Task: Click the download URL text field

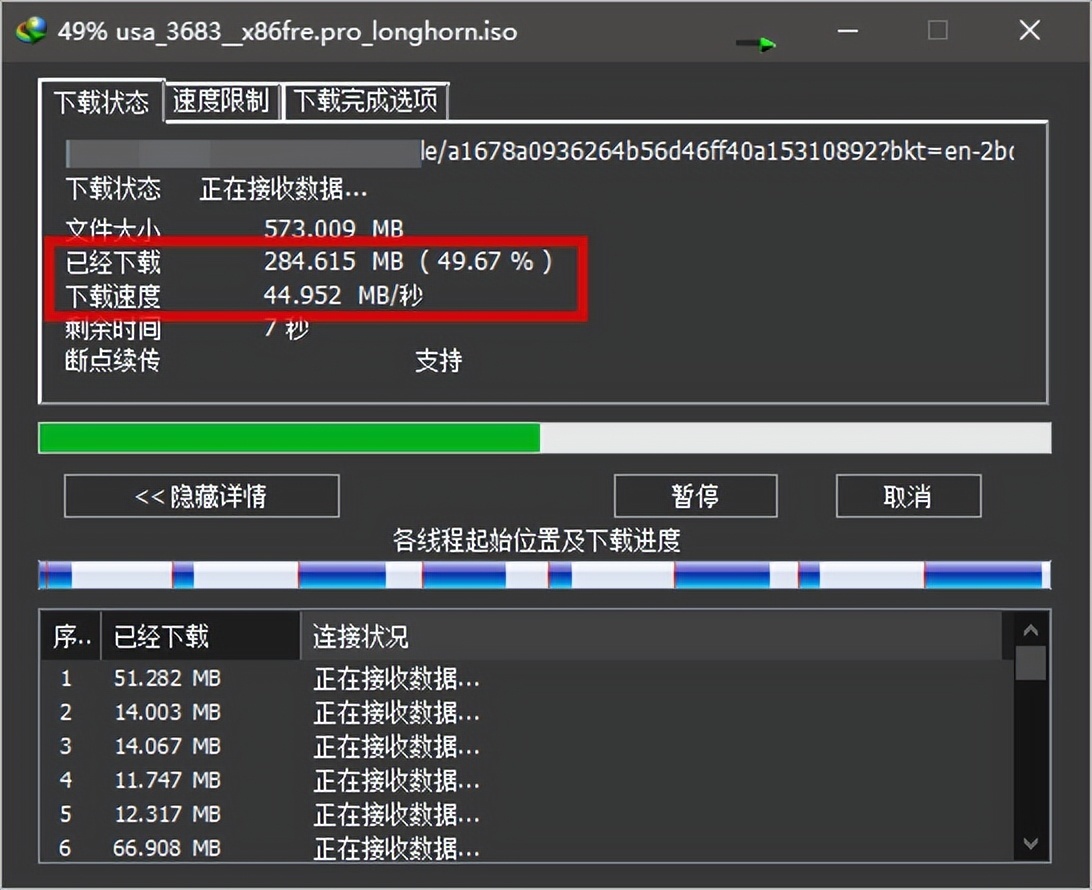Action: click(x=540, y=153)
